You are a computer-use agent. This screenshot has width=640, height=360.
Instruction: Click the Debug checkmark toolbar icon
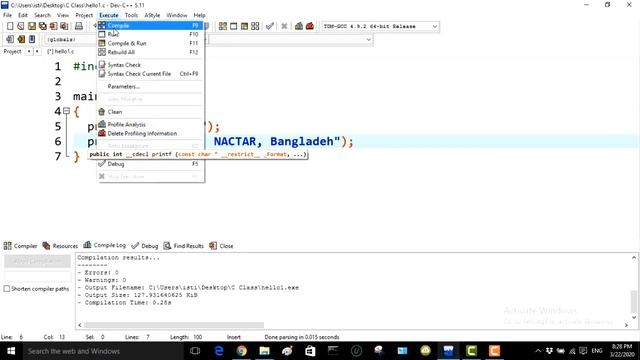270,26
